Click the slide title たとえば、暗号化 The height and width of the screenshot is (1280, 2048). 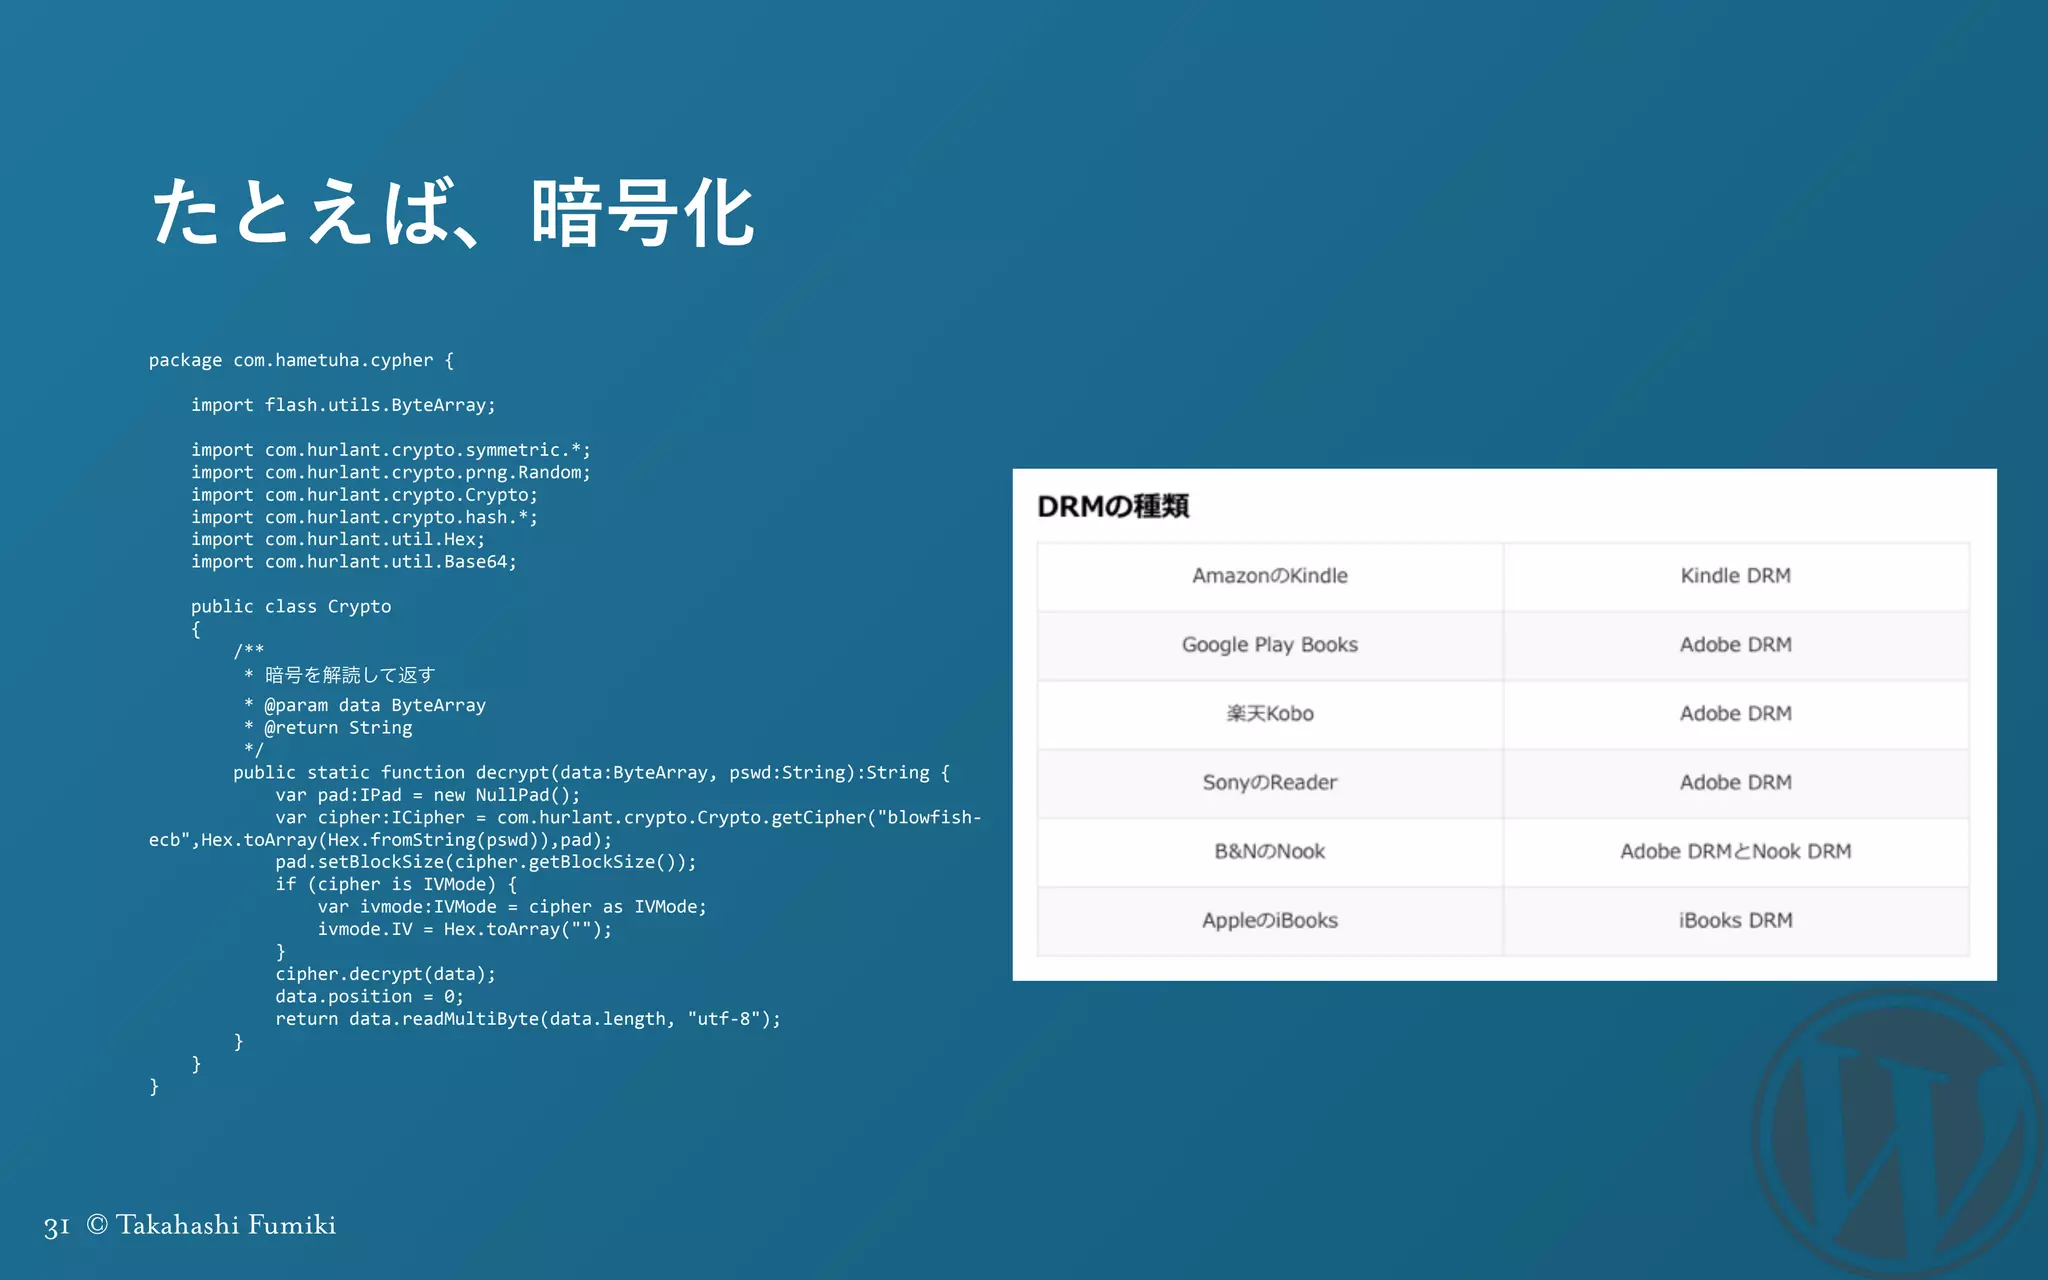point(452,212)
